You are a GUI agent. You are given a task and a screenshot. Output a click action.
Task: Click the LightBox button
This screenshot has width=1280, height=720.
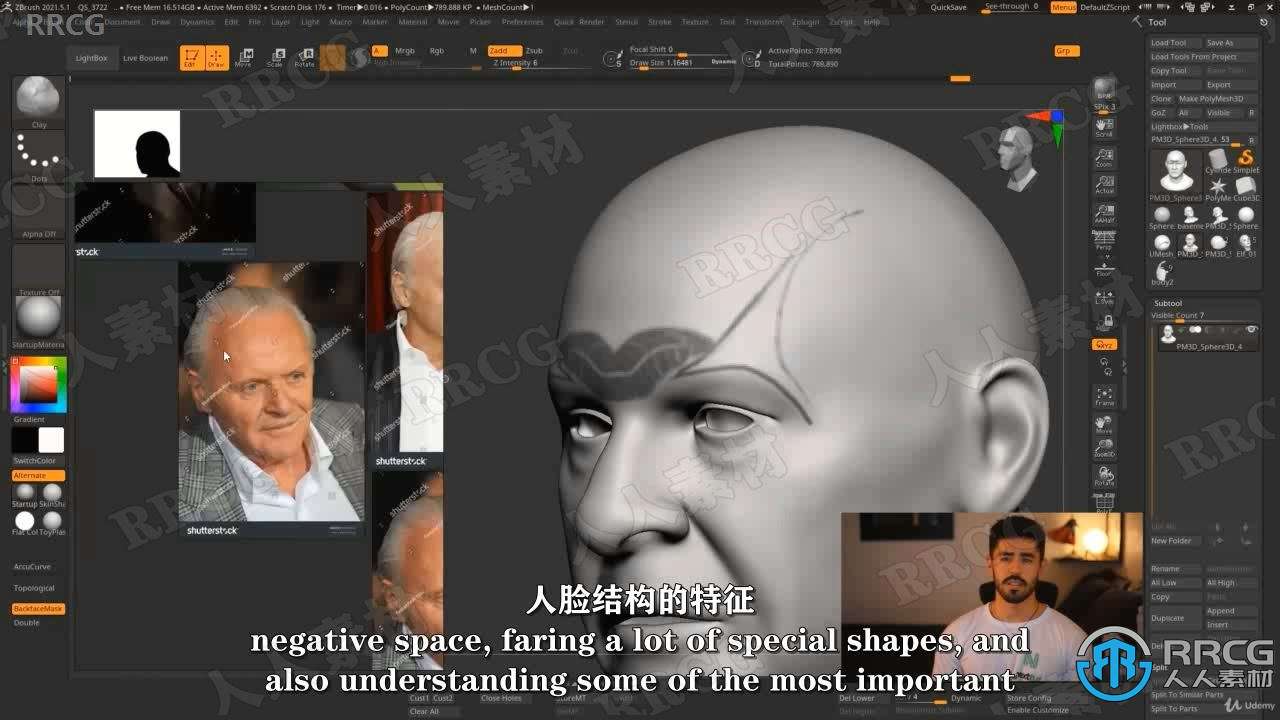click(91, 58)
